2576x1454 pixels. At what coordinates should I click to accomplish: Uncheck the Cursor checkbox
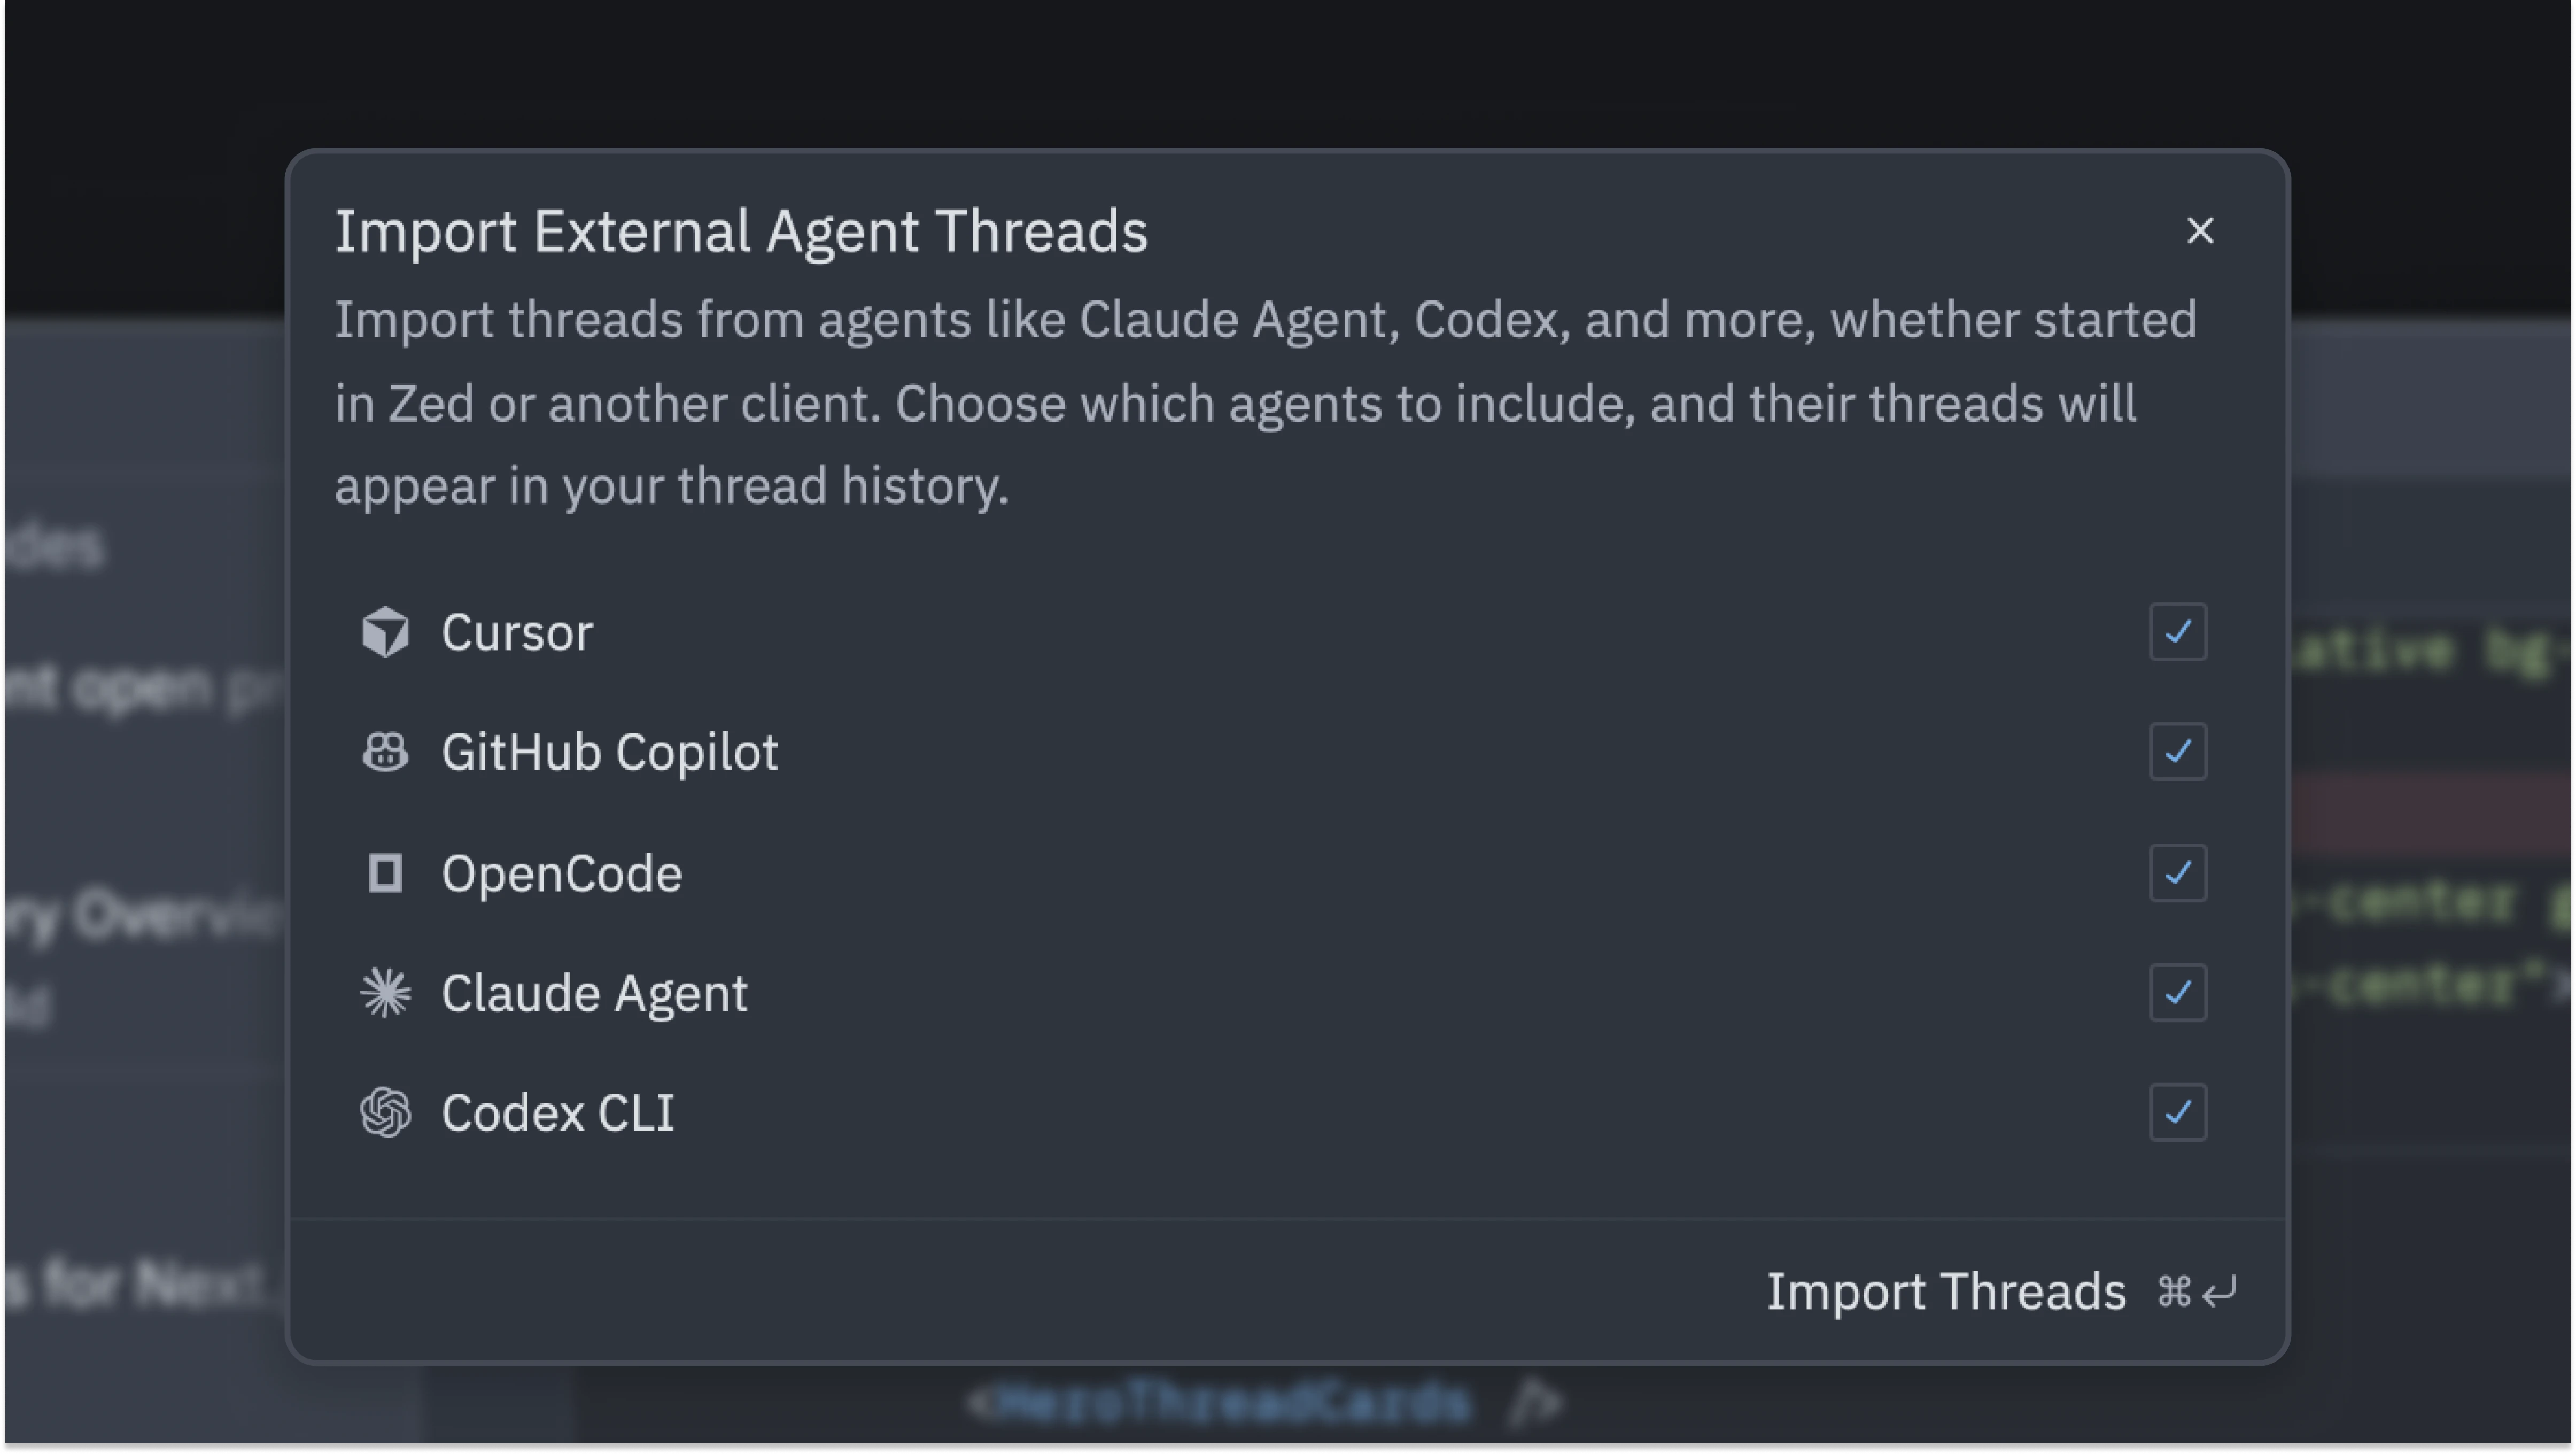(x=2177, y=632)
